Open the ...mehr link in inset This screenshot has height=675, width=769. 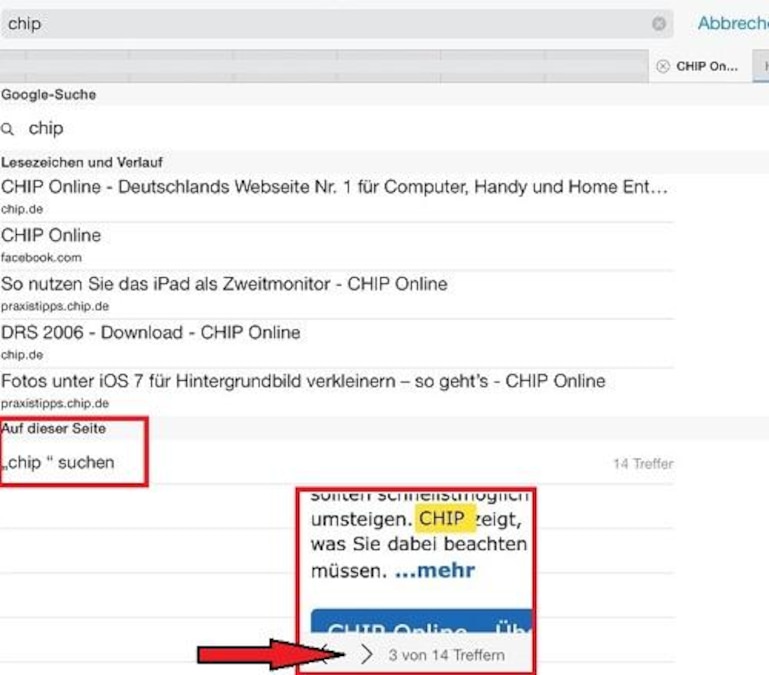pos(435,571)
